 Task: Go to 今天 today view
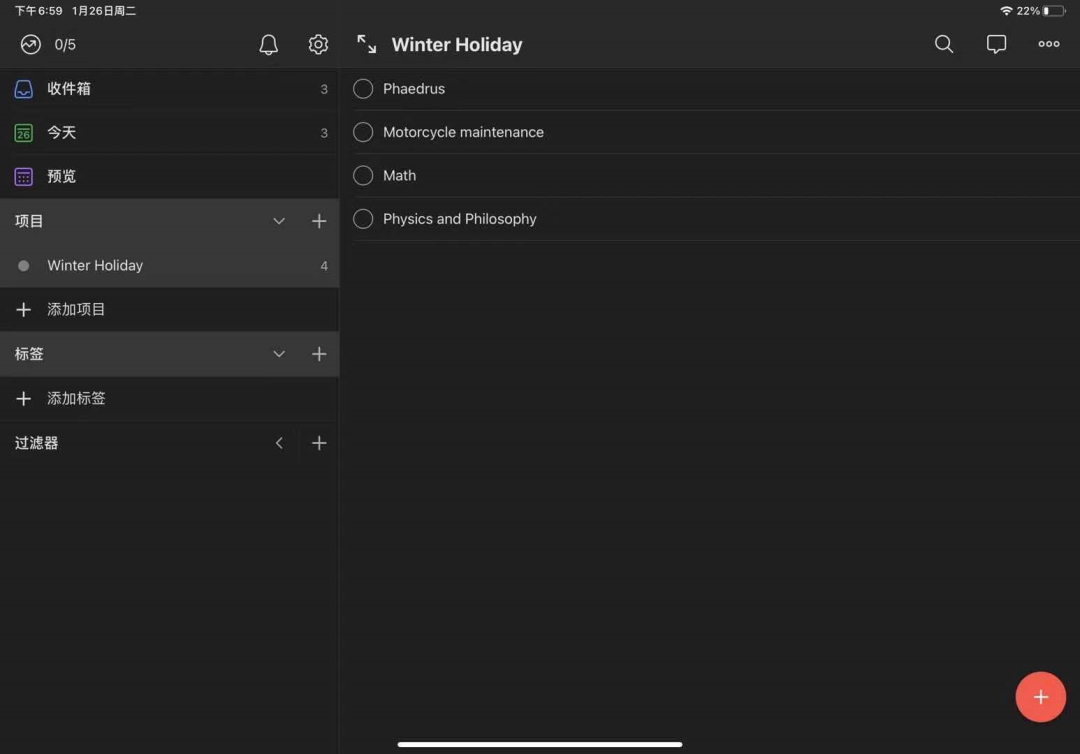61,132
